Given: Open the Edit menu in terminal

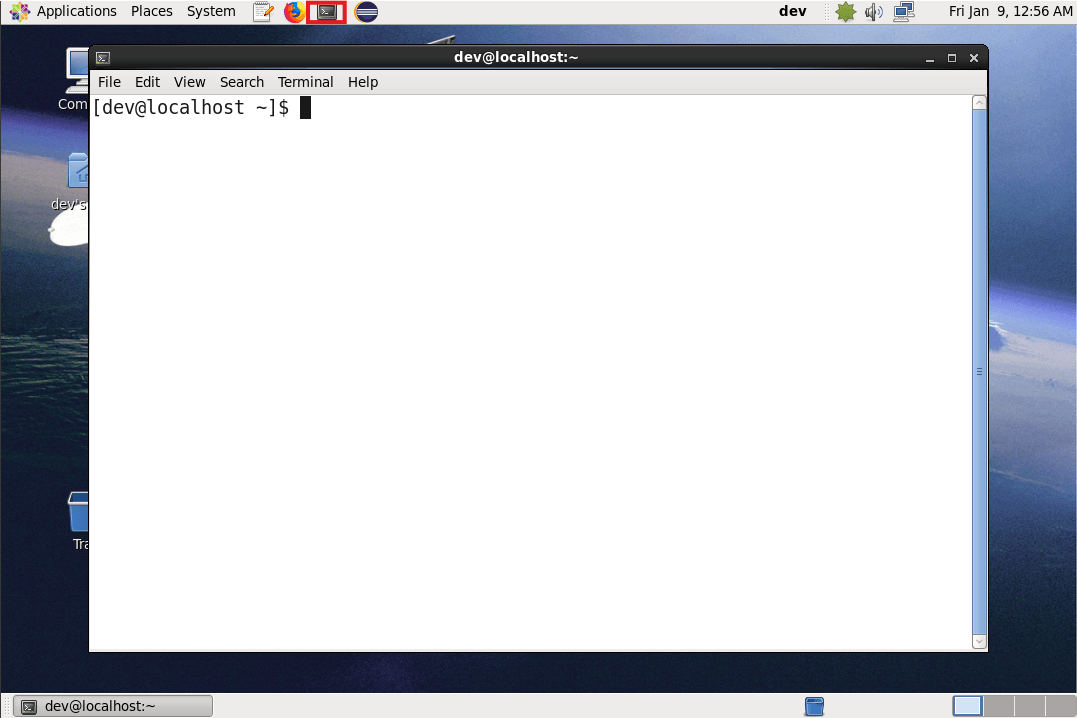Looking at the screenshot, I should (x=147, y=82).
